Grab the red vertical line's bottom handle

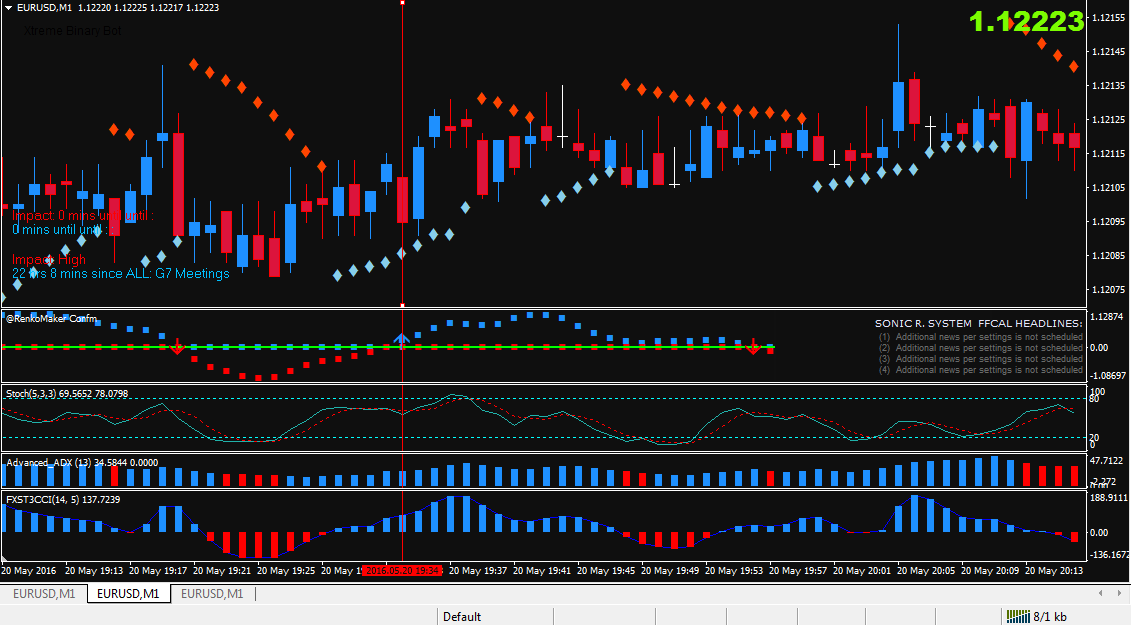click(402, 305)
